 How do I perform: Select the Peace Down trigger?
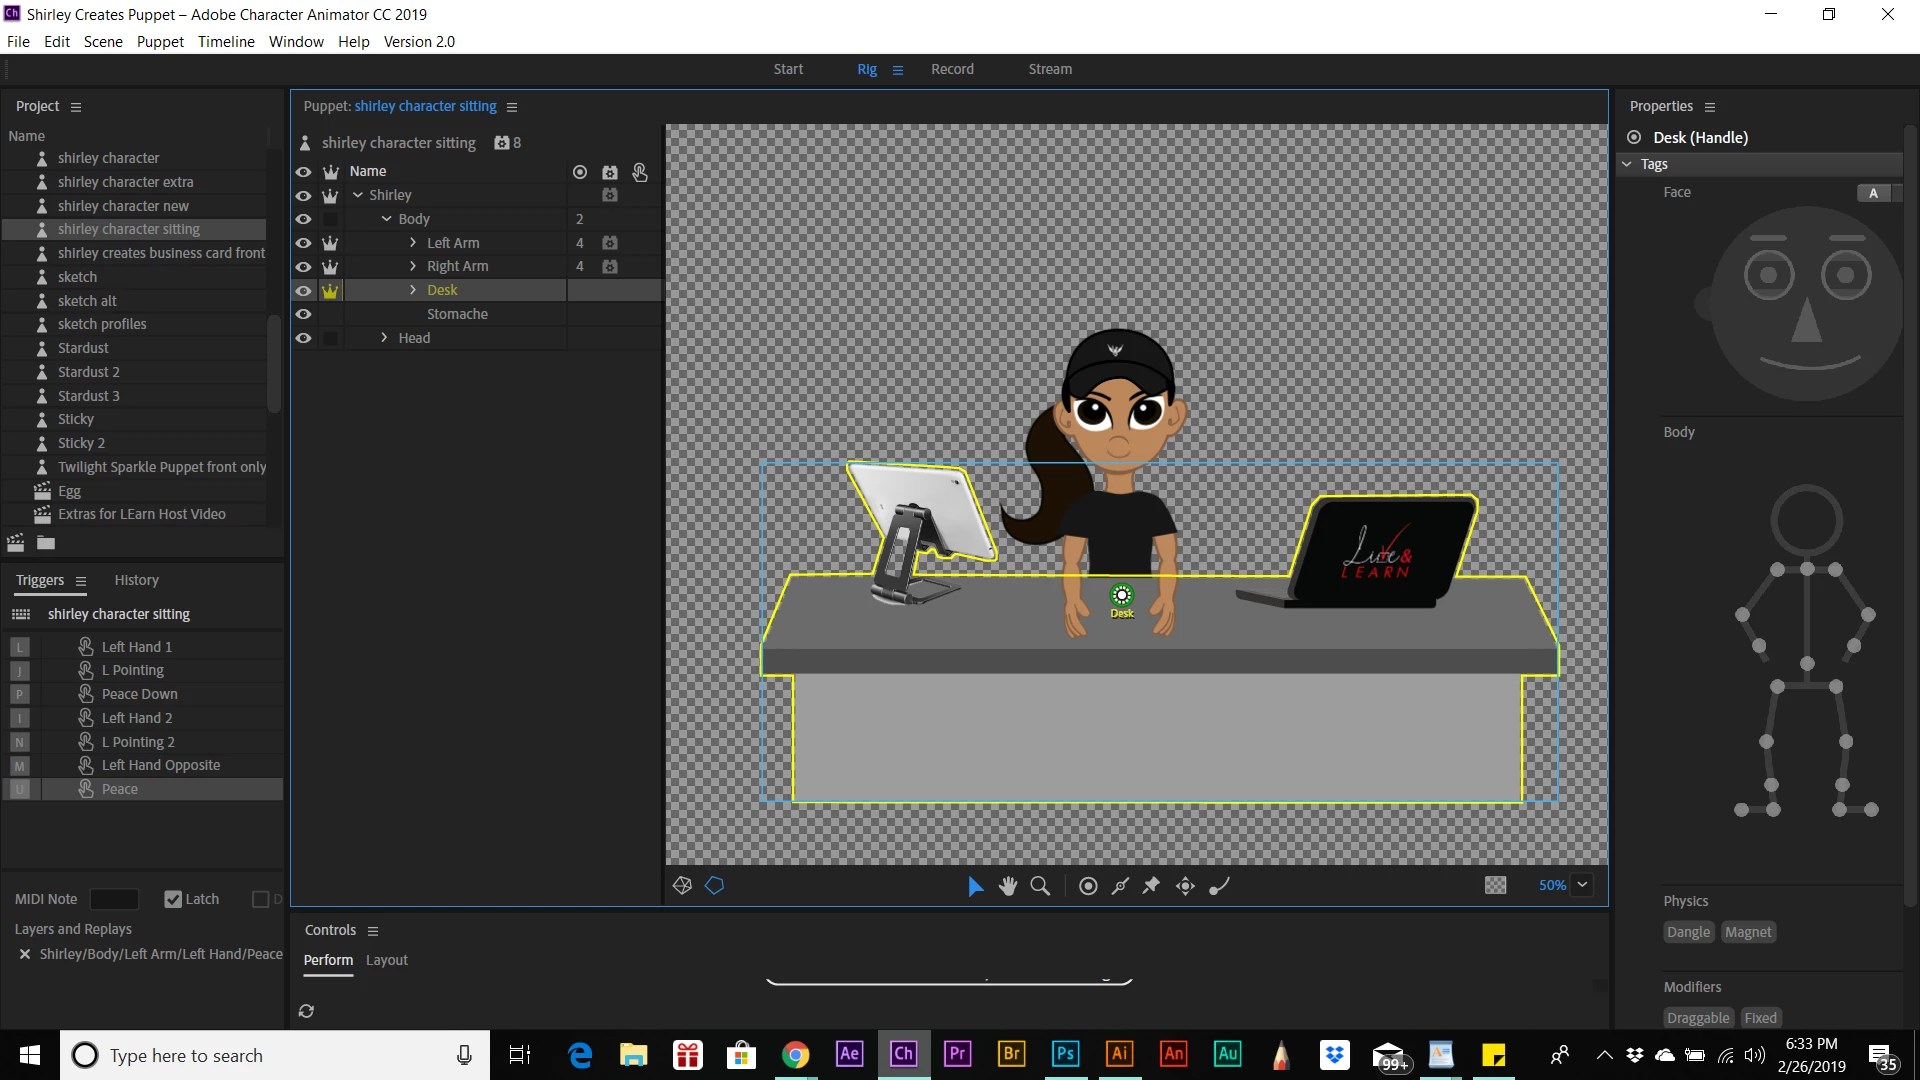tap(140, 694)
